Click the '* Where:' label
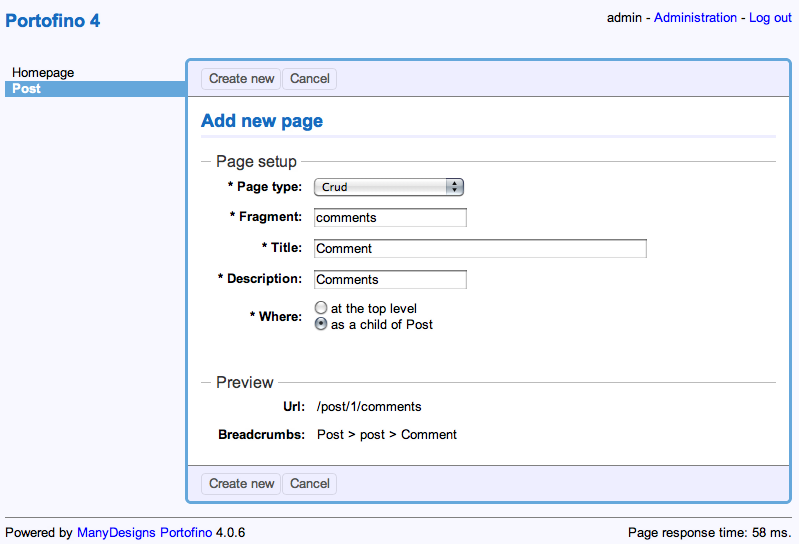The image size is (799, 544). click(x=276, y=316)
